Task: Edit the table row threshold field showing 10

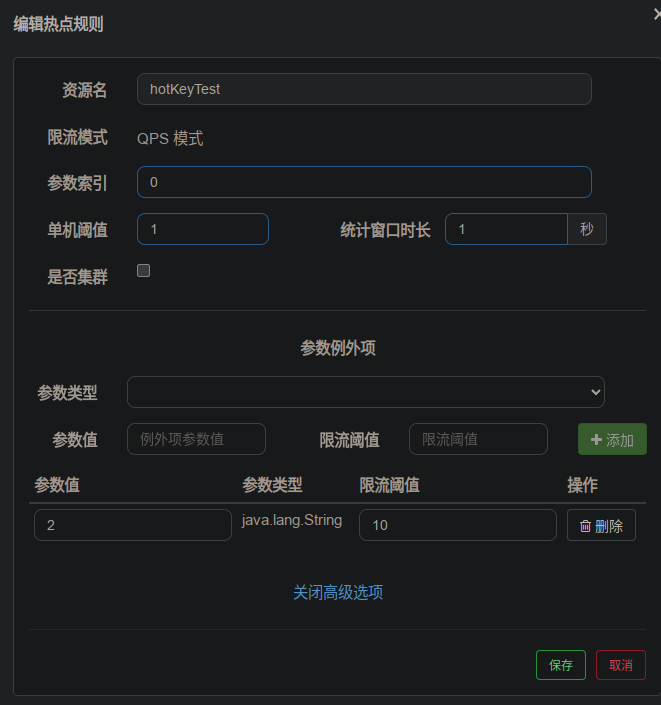Action: [x=457, y=525]
